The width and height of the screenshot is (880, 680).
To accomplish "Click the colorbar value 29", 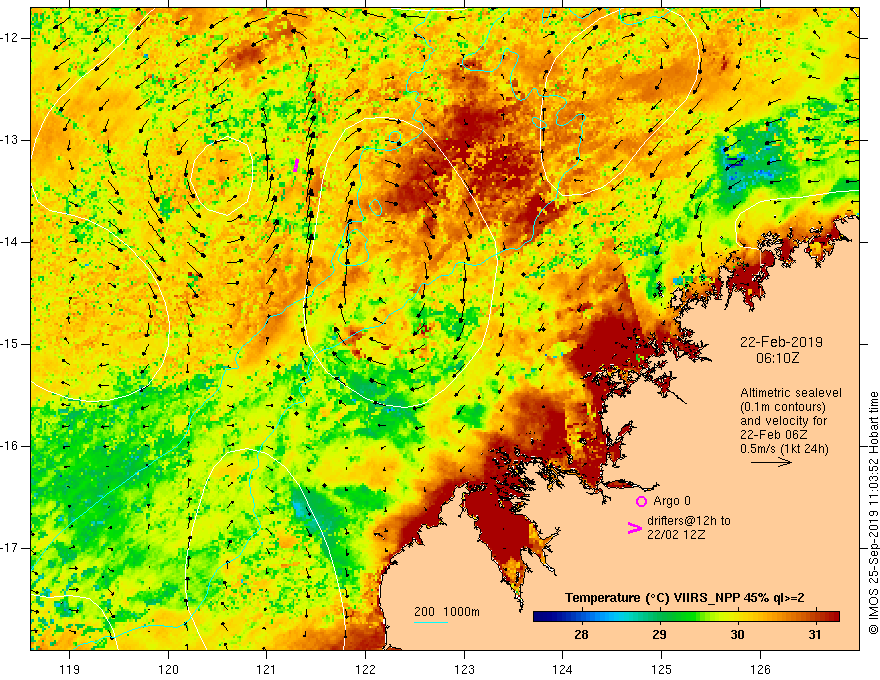I will pyautogui.click(x=659, y=635).
